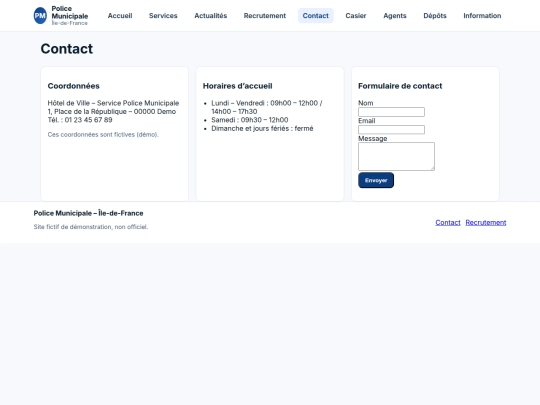
Task: Submit form with Envoyer button
Action: coord(376,180)
